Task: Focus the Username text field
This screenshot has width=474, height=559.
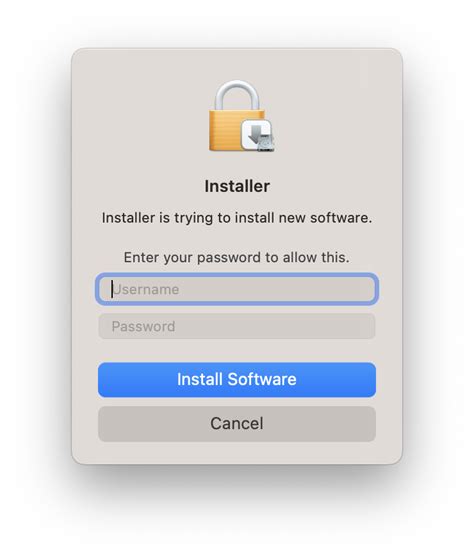Action: 237,289
